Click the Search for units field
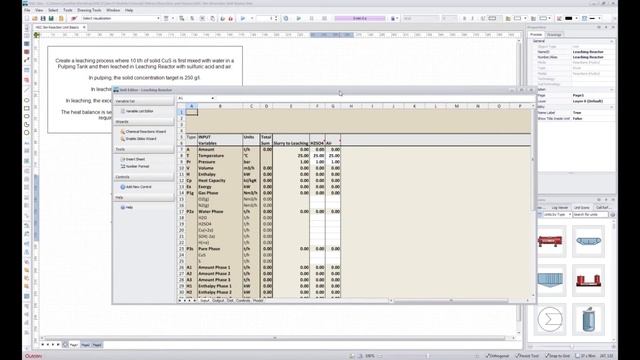This screenshot has height=360, width=640. pos(590,214)
